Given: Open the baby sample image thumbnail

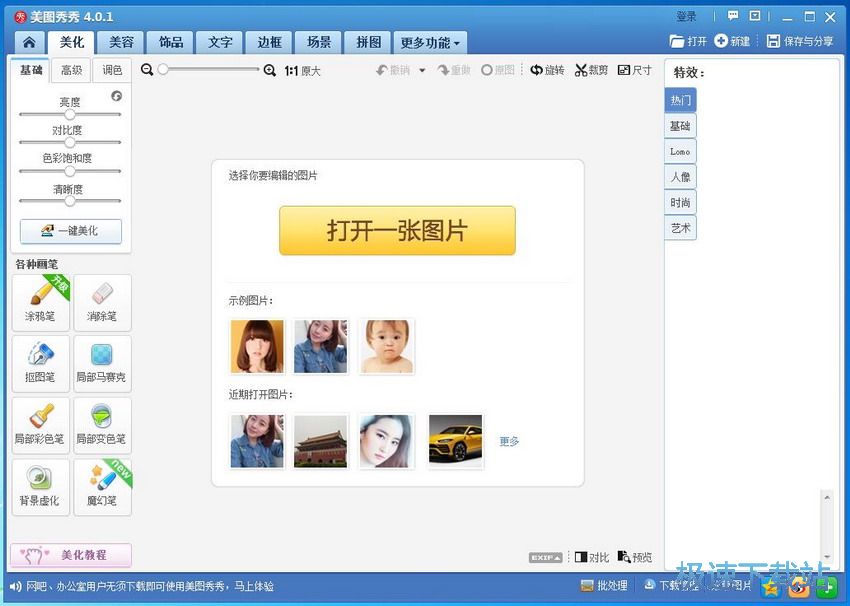Looking at the screenshot, I should pos(387,346).
